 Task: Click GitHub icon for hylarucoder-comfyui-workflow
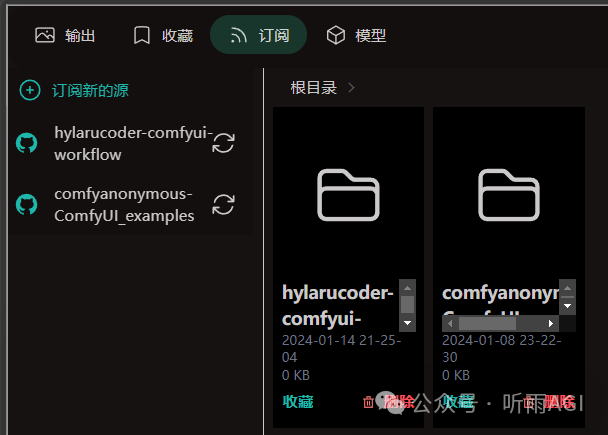pyautogui.click(x=26, y=143)
